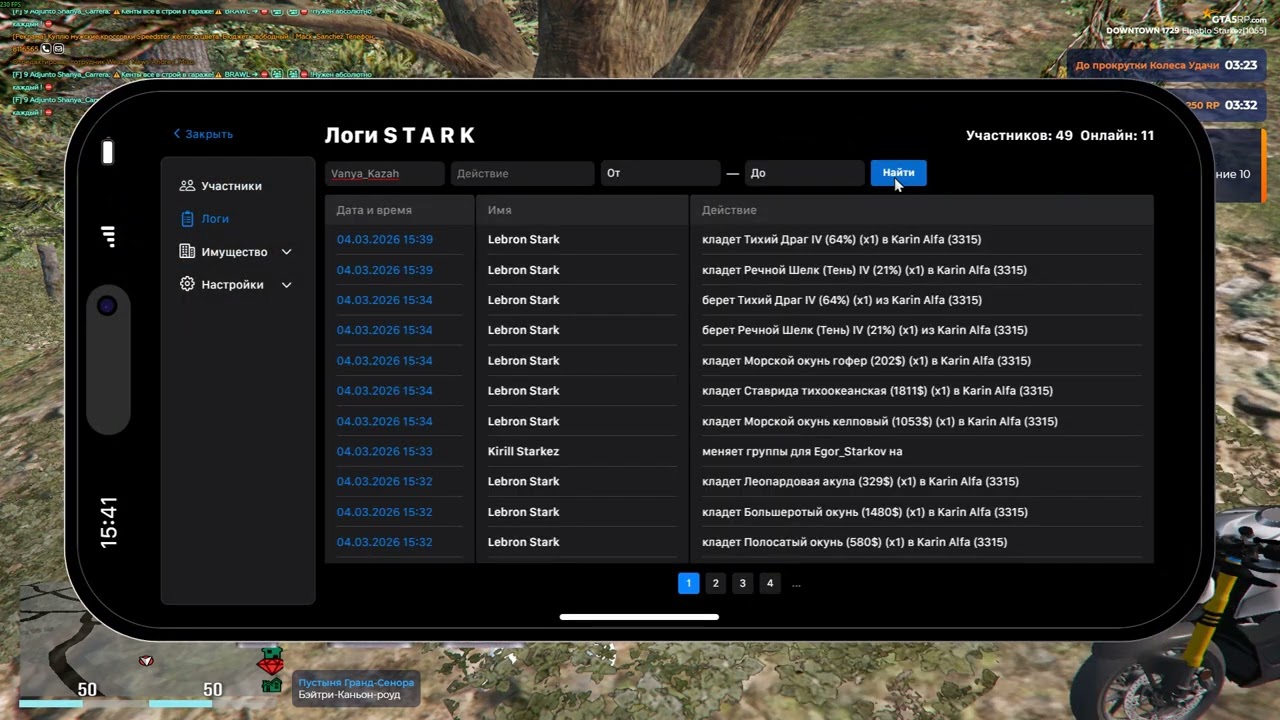This screenshot has height=720, width=1280.
Task: Click the back chevron beside Закрыть
Action: (x=177, y=134)
